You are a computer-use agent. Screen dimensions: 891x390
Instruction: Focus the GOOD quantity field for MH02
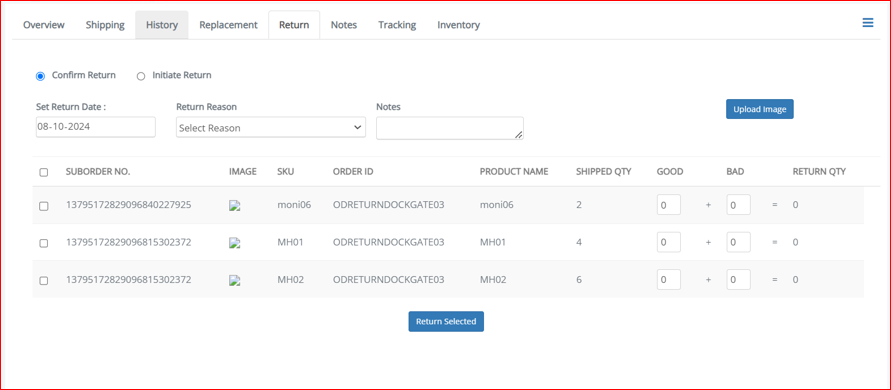click(x=669, y=280)
